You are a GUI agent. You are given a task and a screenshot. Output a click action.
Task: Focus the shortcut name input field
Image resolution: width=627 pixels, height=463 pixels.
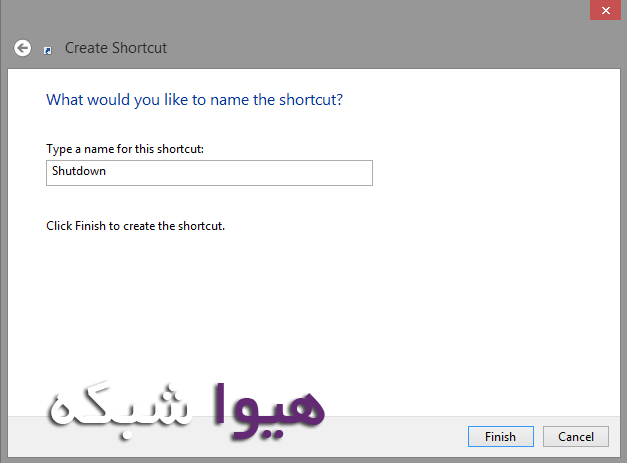click(209, 172)
